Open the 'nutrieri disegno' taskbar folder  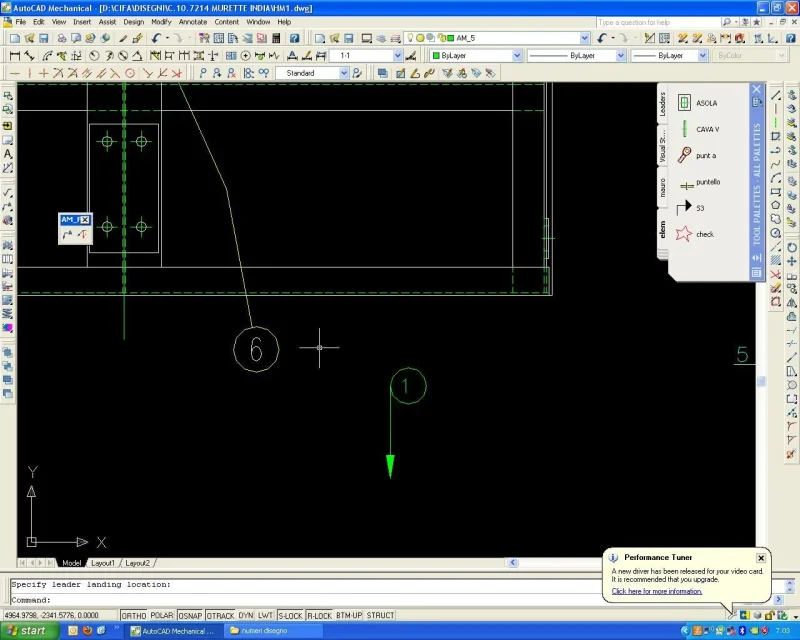(274, 631)
